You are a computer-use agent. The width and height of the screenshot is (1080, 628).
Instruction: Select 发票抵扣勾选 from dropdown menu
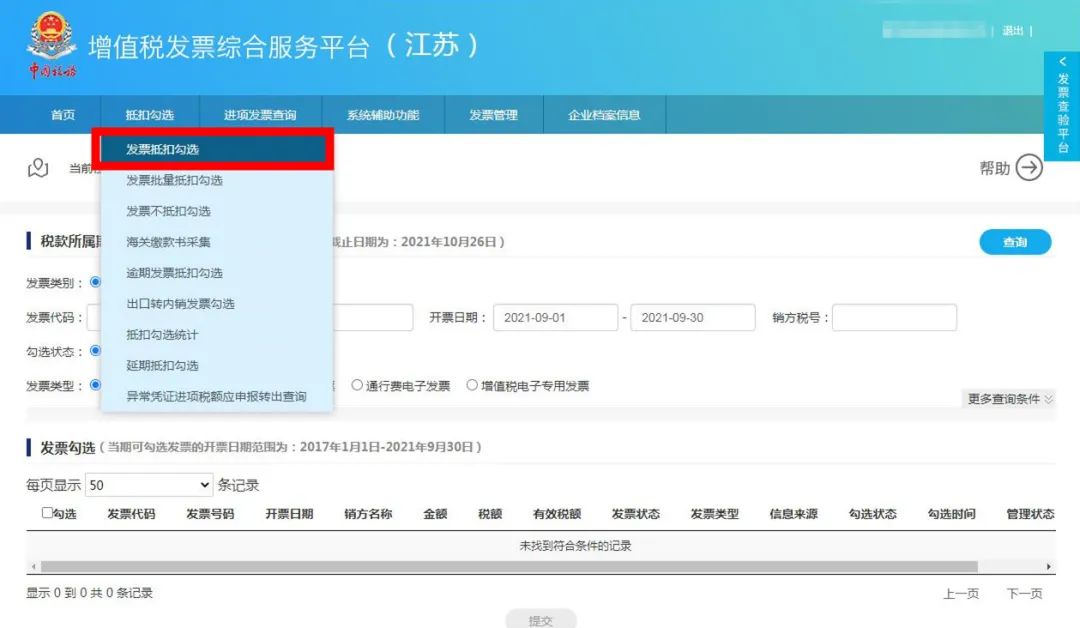[x=214, y=149]
